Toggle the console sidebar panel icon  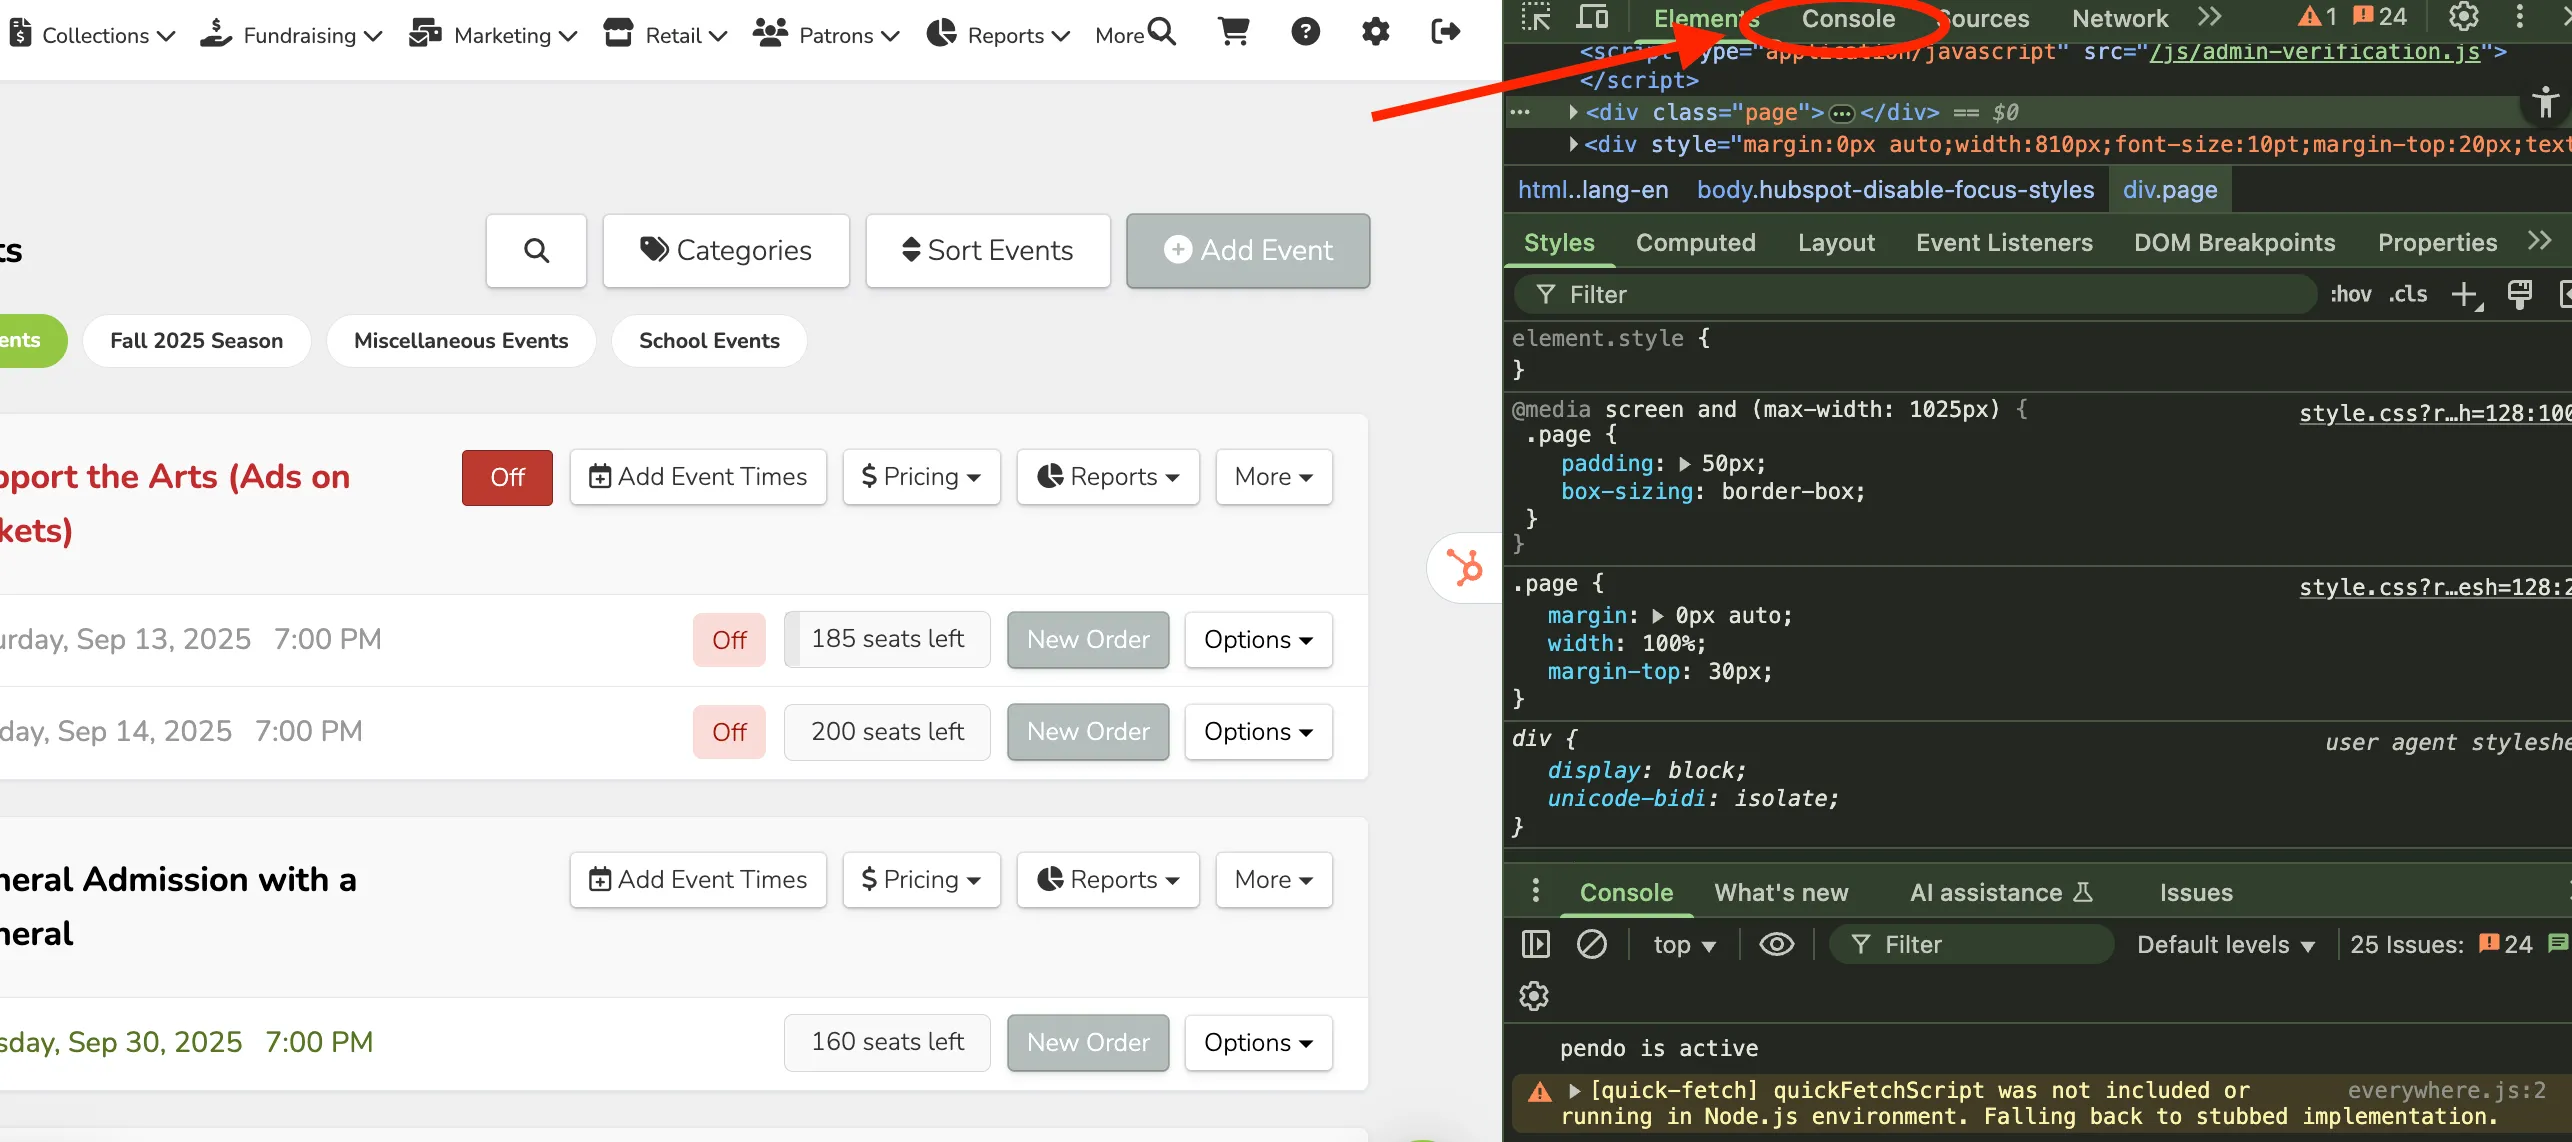click(1535, 944)
